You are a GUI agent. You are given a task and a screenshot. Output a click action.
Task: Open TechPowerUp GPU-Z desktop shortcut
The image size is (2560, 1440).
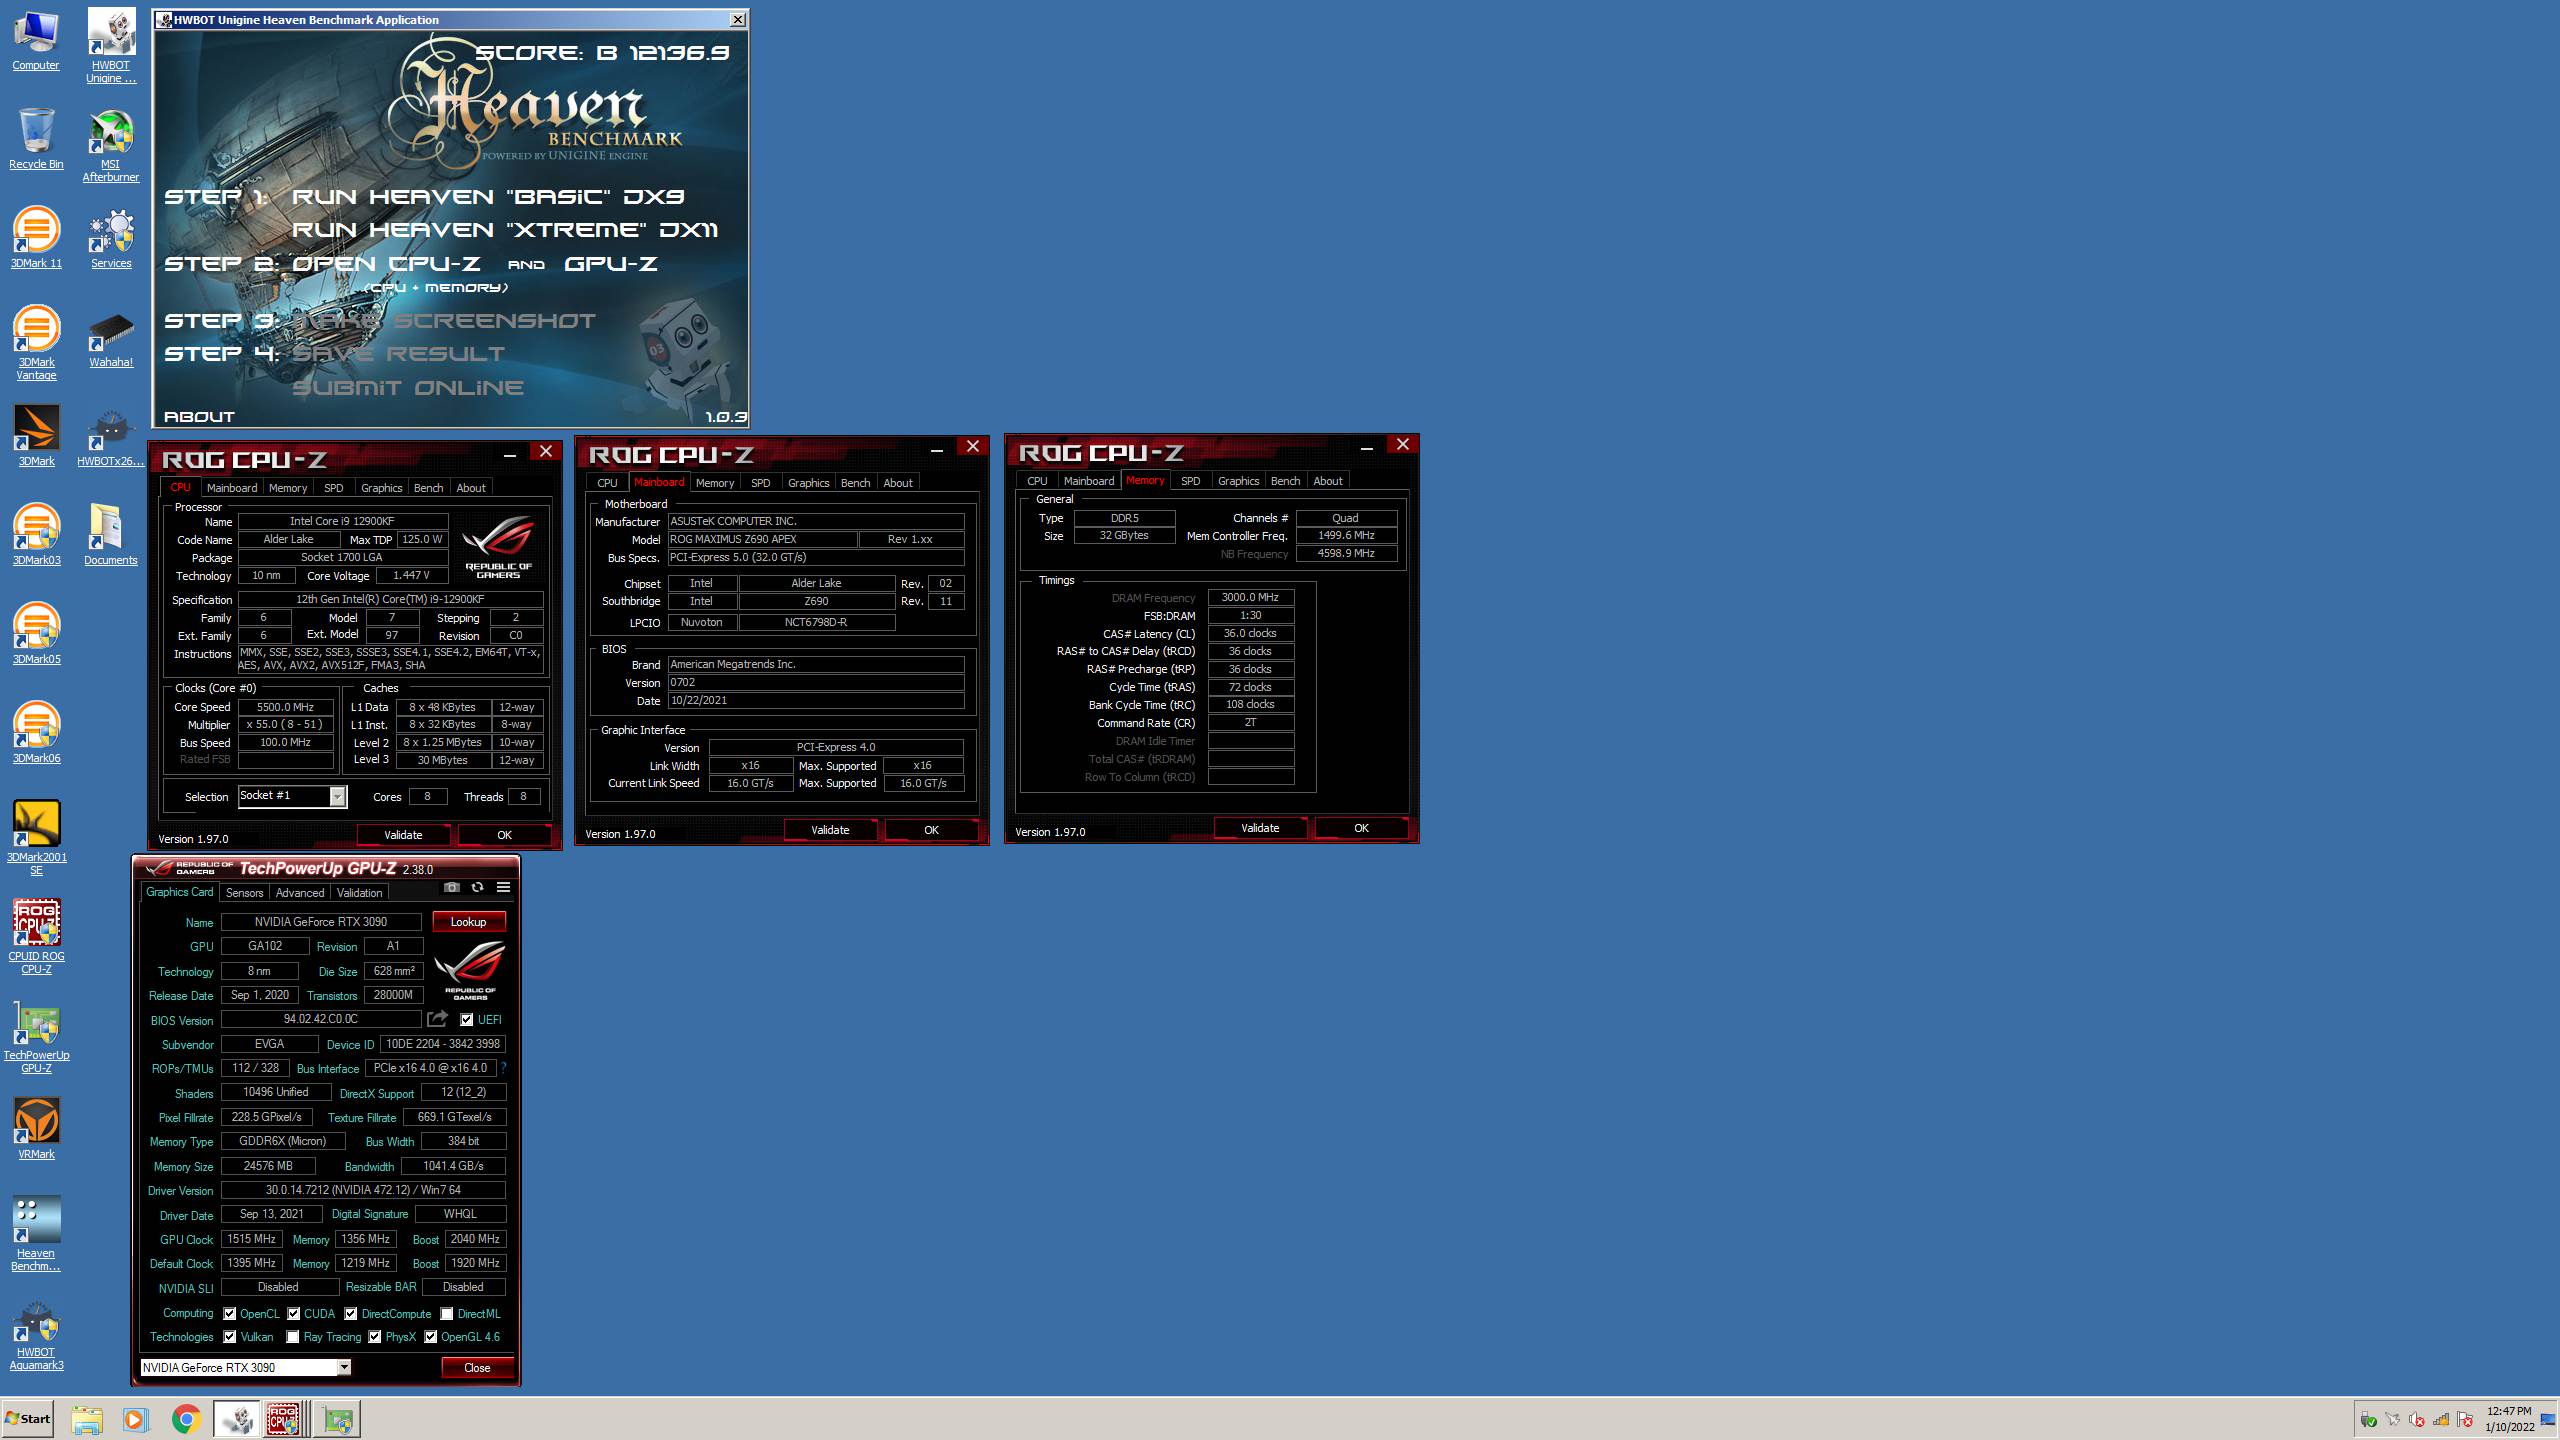tap(36, 1036)
